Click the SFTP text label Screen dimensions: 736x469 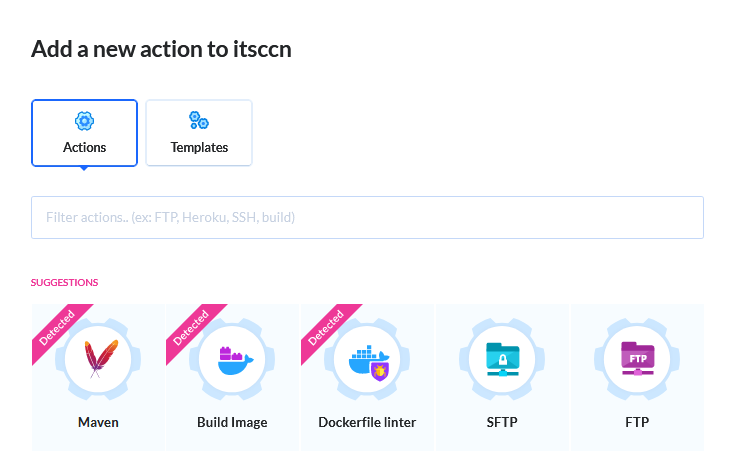[502, 422]
